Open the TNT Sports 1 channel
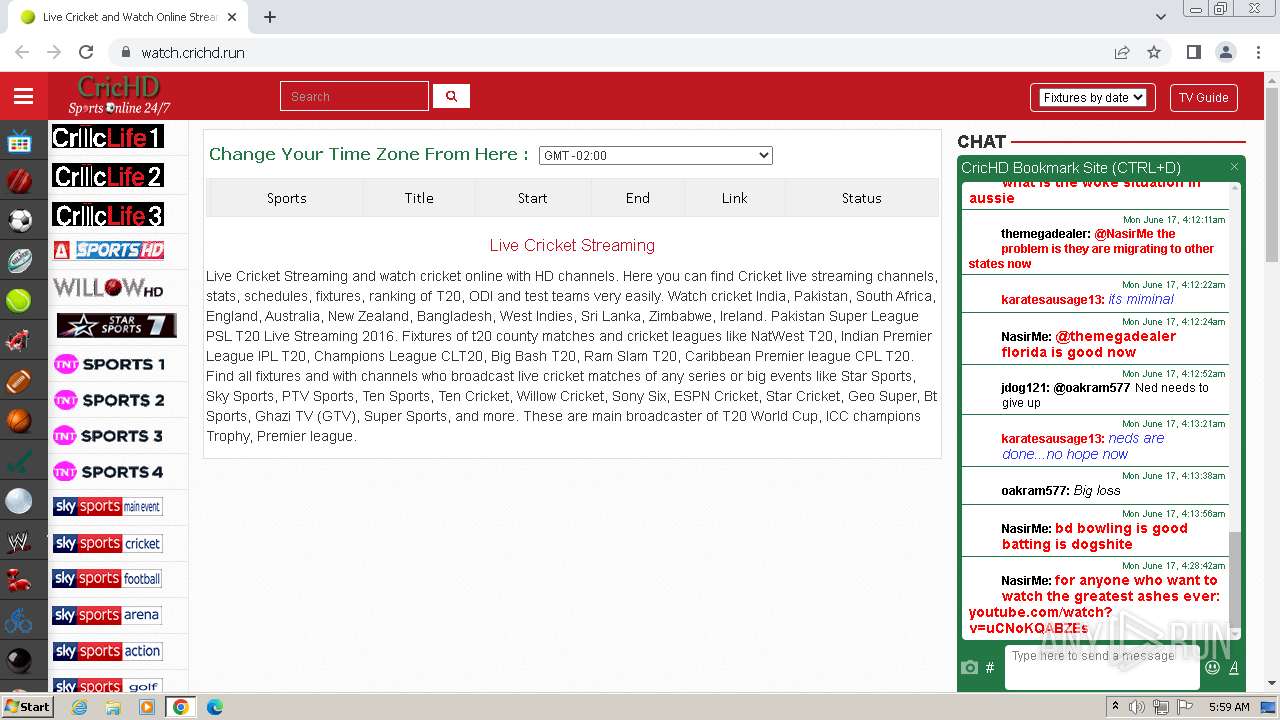The width and height of the screenshot is (1280, 720). (108, 364)
